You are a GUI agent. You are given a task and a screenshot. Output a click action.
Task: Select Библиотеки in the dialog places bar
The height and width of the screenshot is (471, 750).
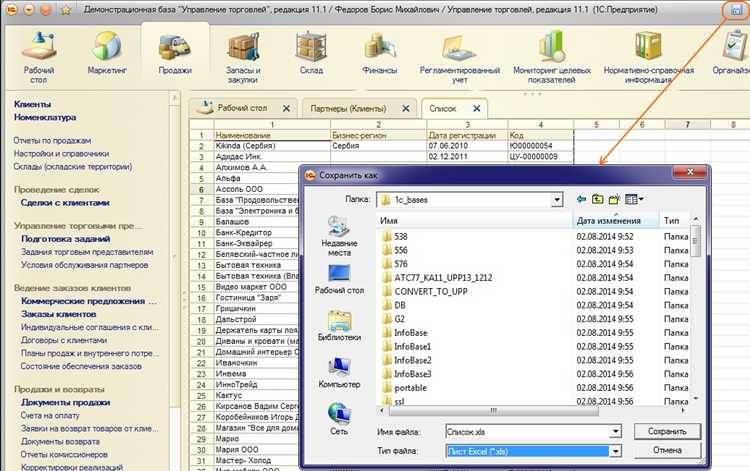coord(339,324)
